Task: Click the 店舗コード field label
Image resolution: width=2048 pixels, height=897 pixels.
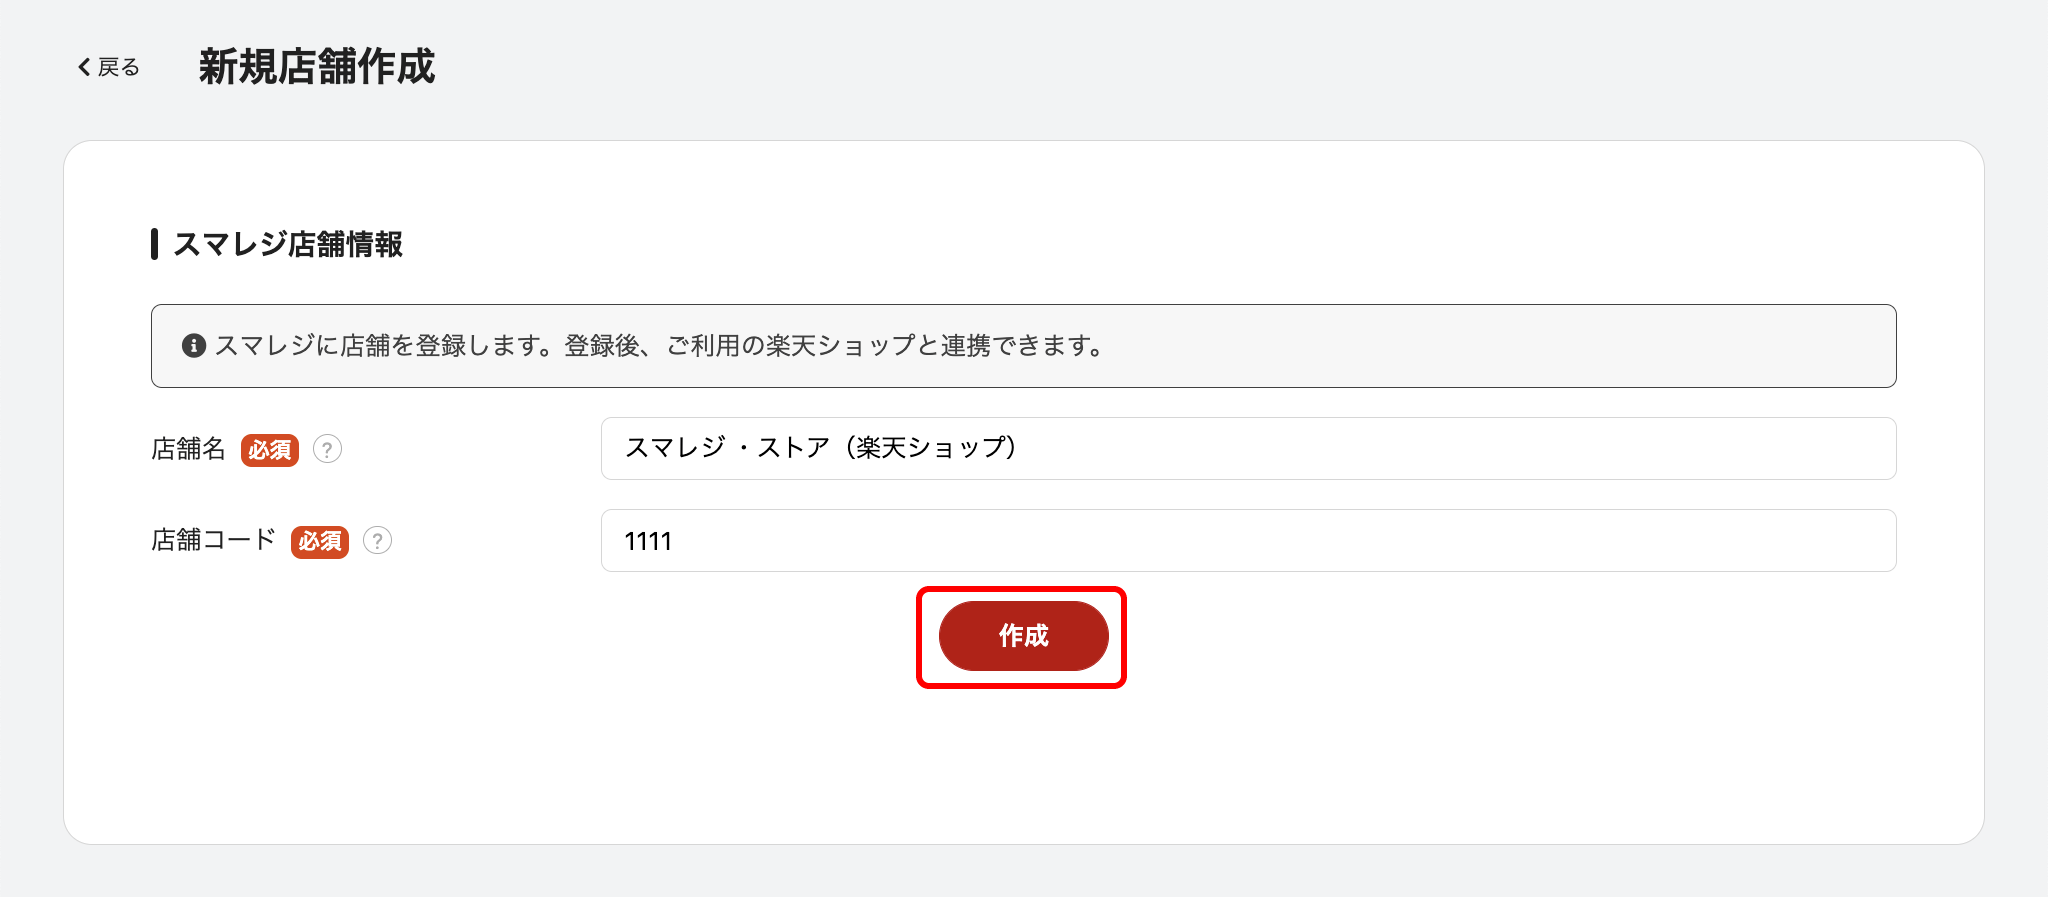Action: (x=213, y=540)
